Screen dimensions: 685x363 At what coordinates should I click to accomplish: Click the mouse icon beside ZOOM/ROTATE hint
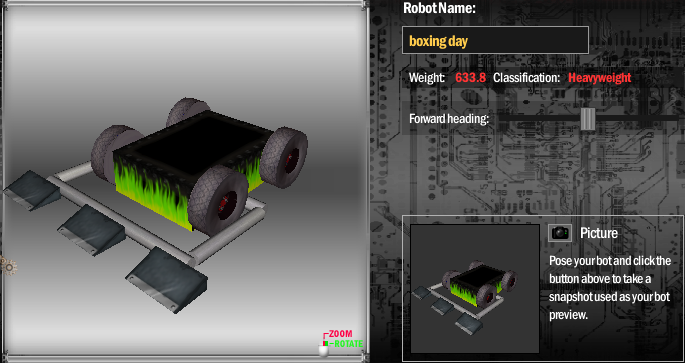click(x=323, y=350)
